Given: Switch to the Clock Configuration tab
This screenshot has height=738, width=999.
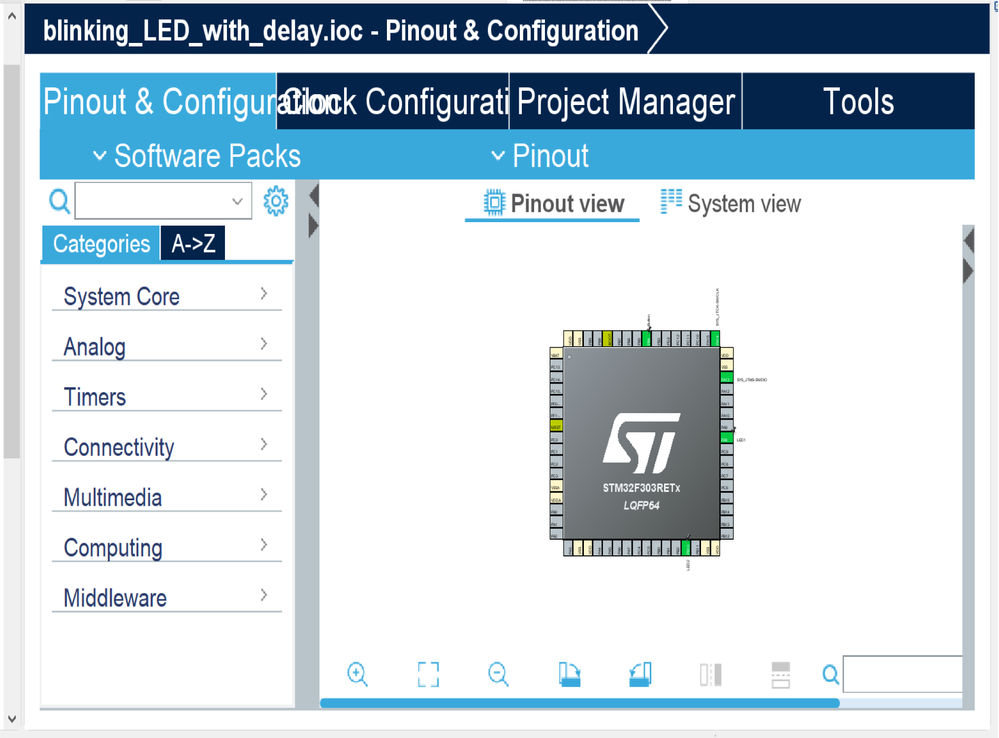Looking at the screenshot, I should pos(392,101).
